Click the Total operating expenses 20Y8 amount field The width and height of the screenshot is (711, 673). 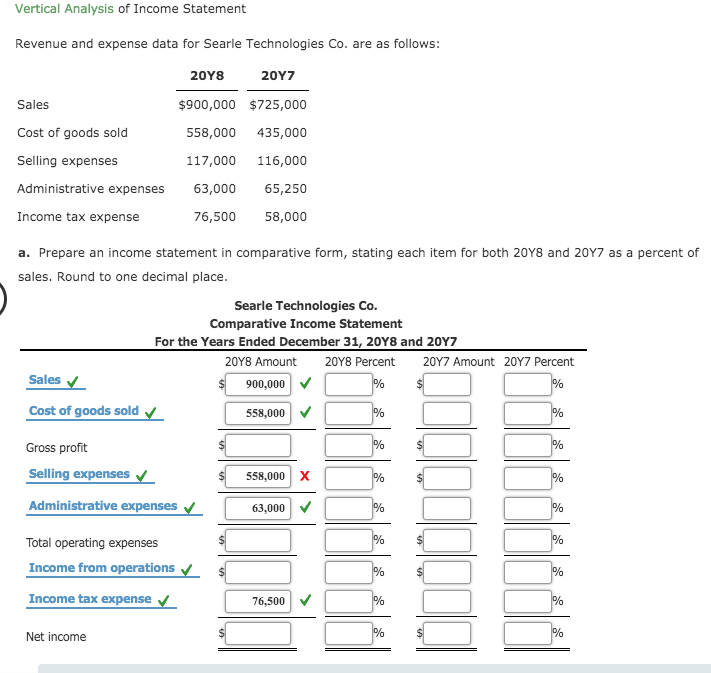[258, 540]
